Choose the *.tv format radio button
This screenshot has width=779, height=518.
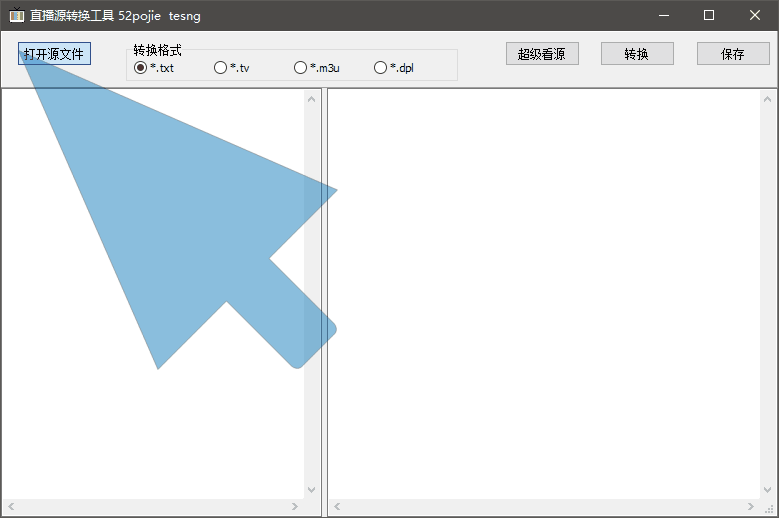232,68
